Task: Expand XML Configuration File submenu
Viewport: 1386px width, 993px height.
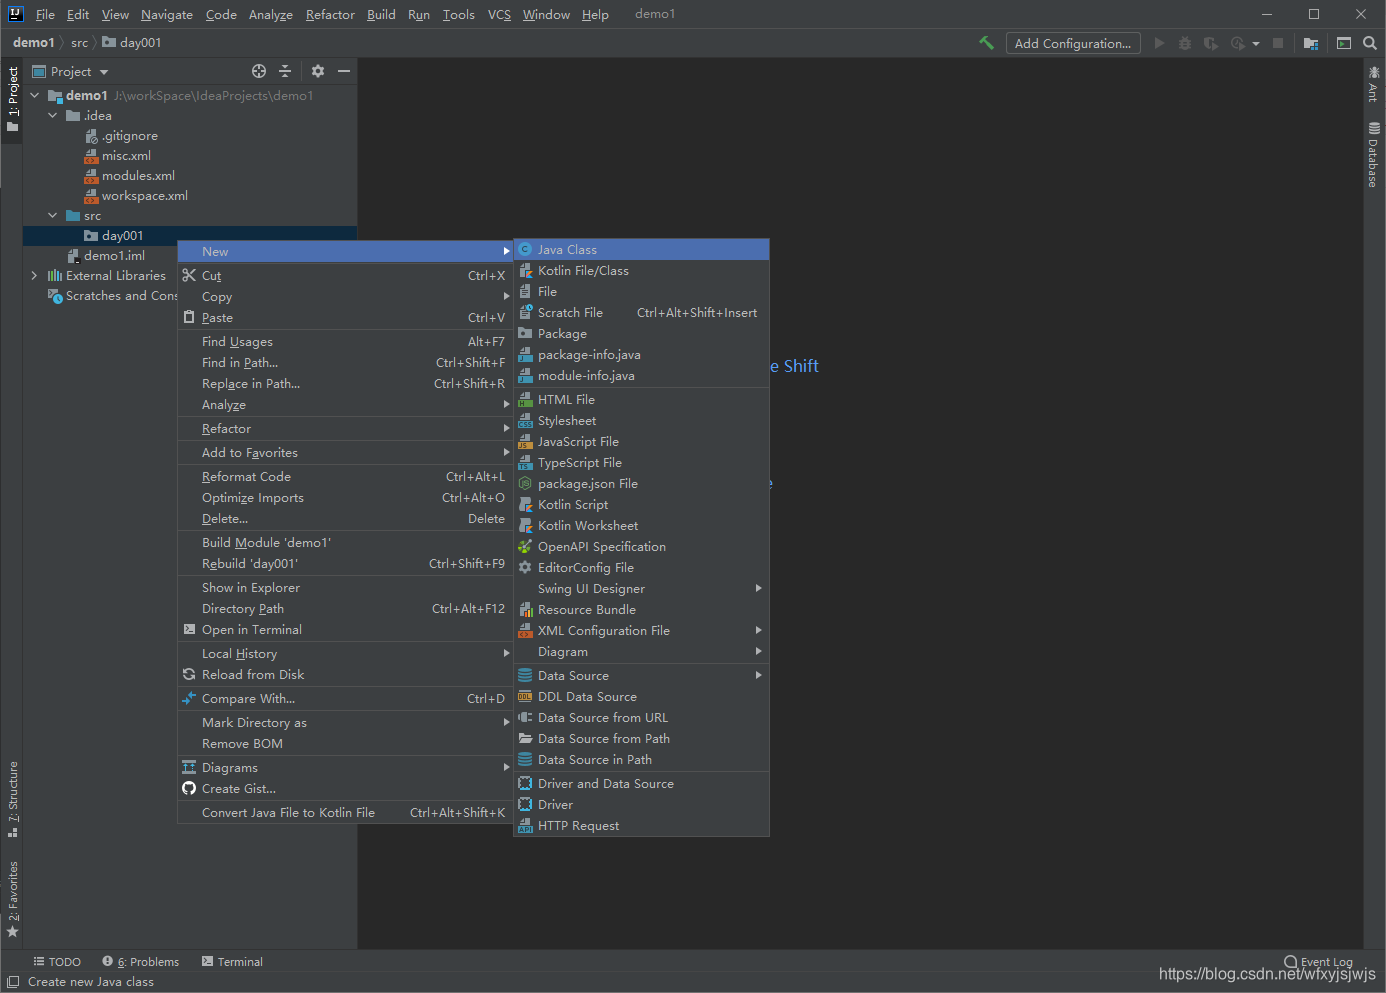Action: click(x=758, y=630)
